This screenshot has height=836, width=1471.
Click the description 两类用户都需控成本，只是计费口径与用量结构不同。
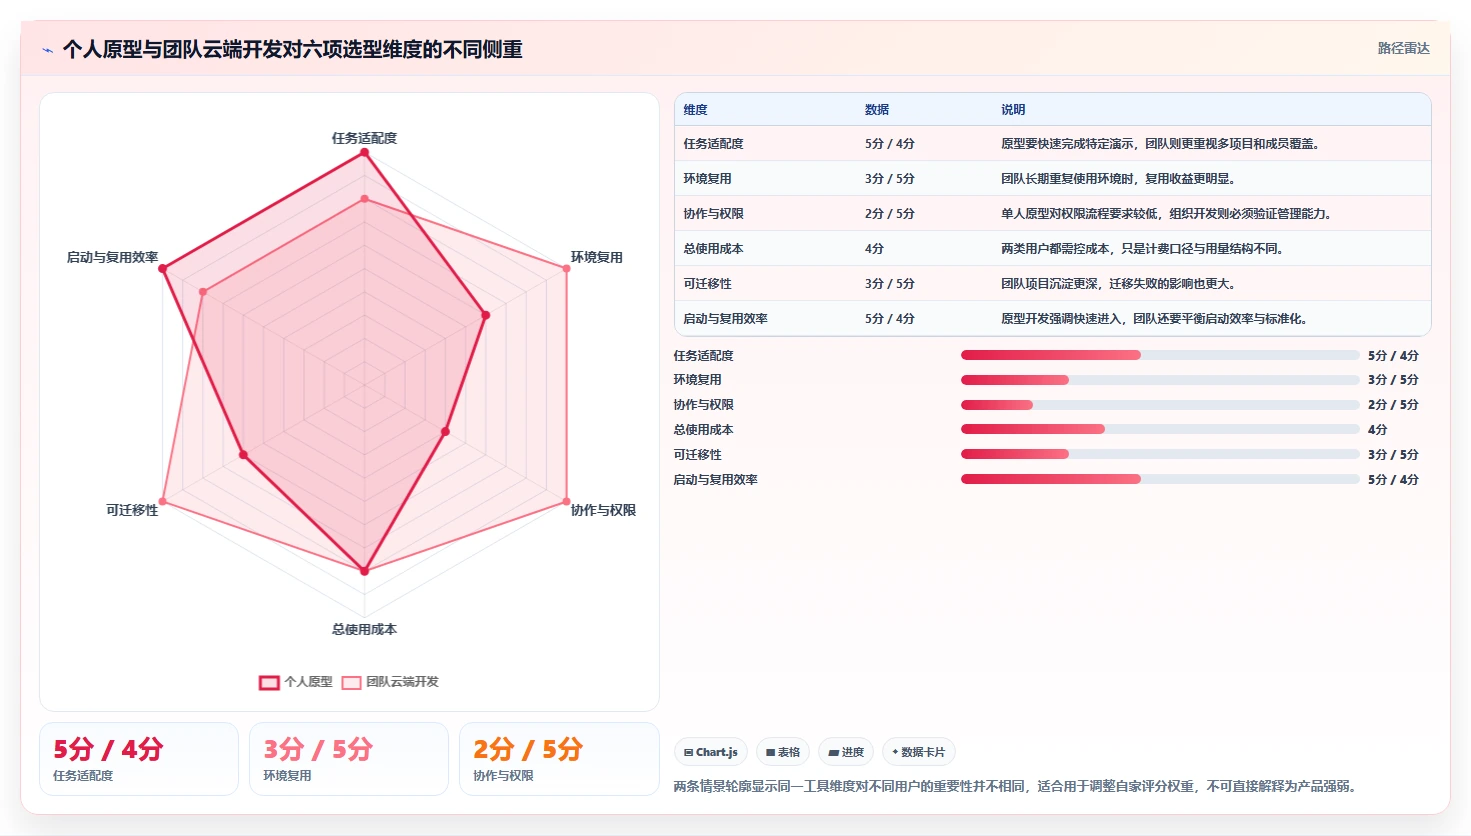[1144, 249]
